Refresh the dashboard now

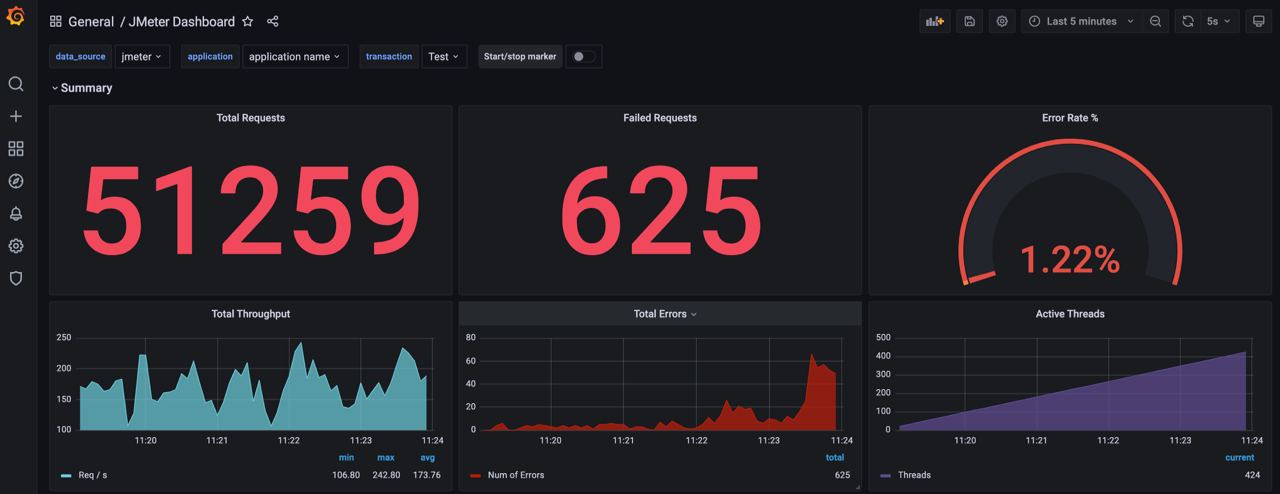click(x=1187, y=21)
